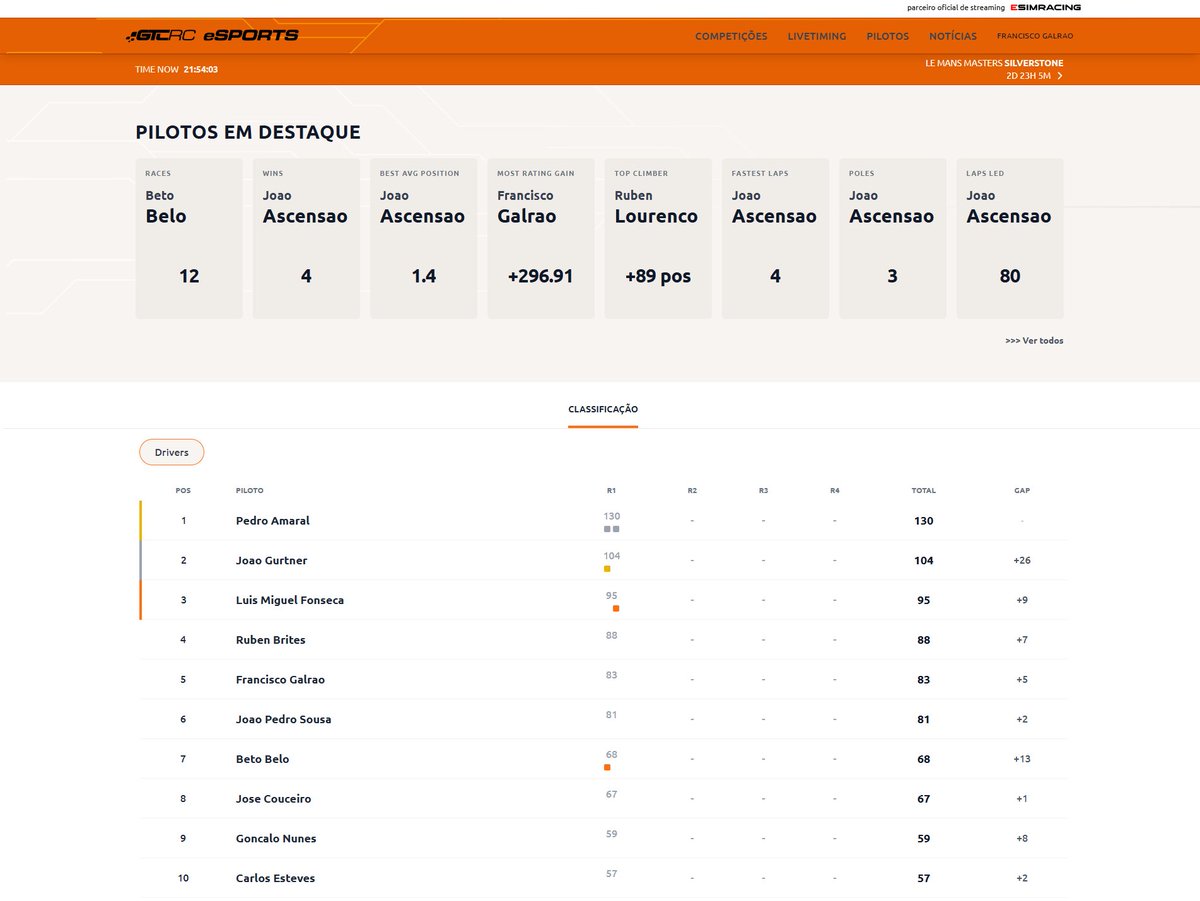The height and width of the screenshot is (901, 1200).
Task: Click driver name Luis Miguel Fonseca
Action: pos(290,600)
